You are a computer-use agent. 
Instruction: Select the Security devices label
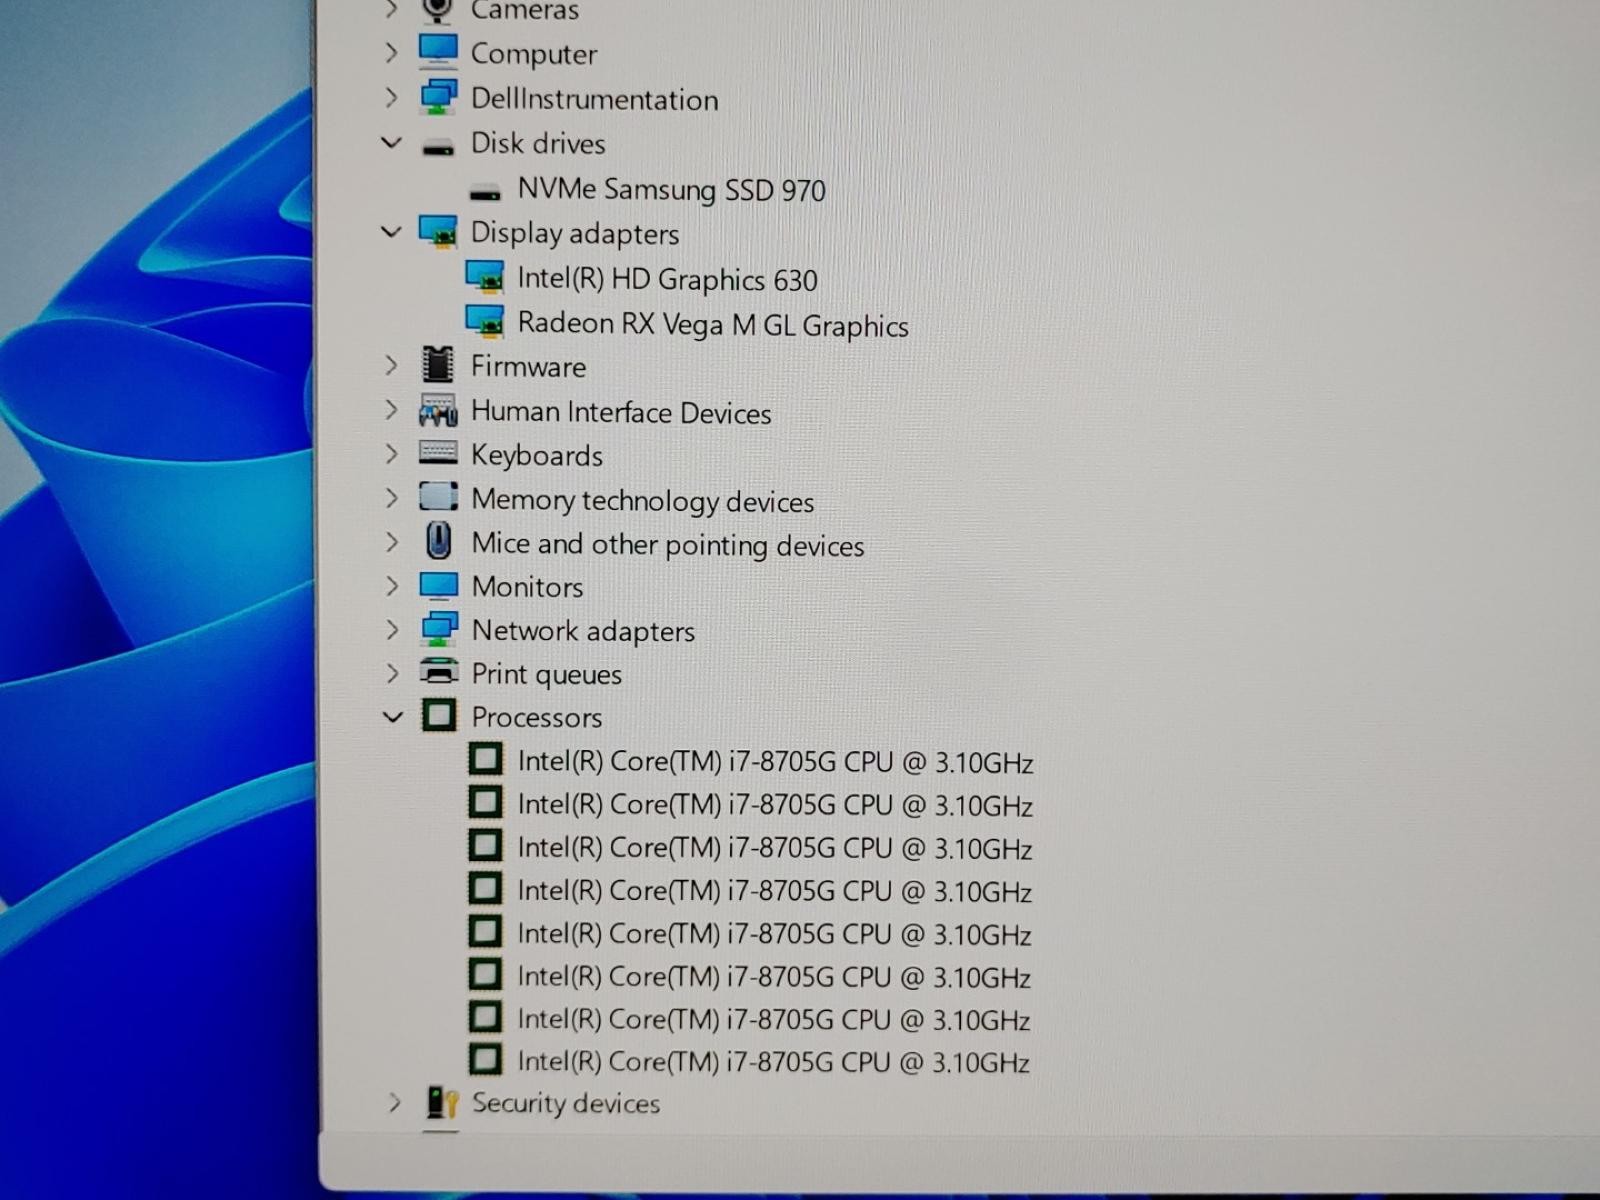[x=566, y=1103]
